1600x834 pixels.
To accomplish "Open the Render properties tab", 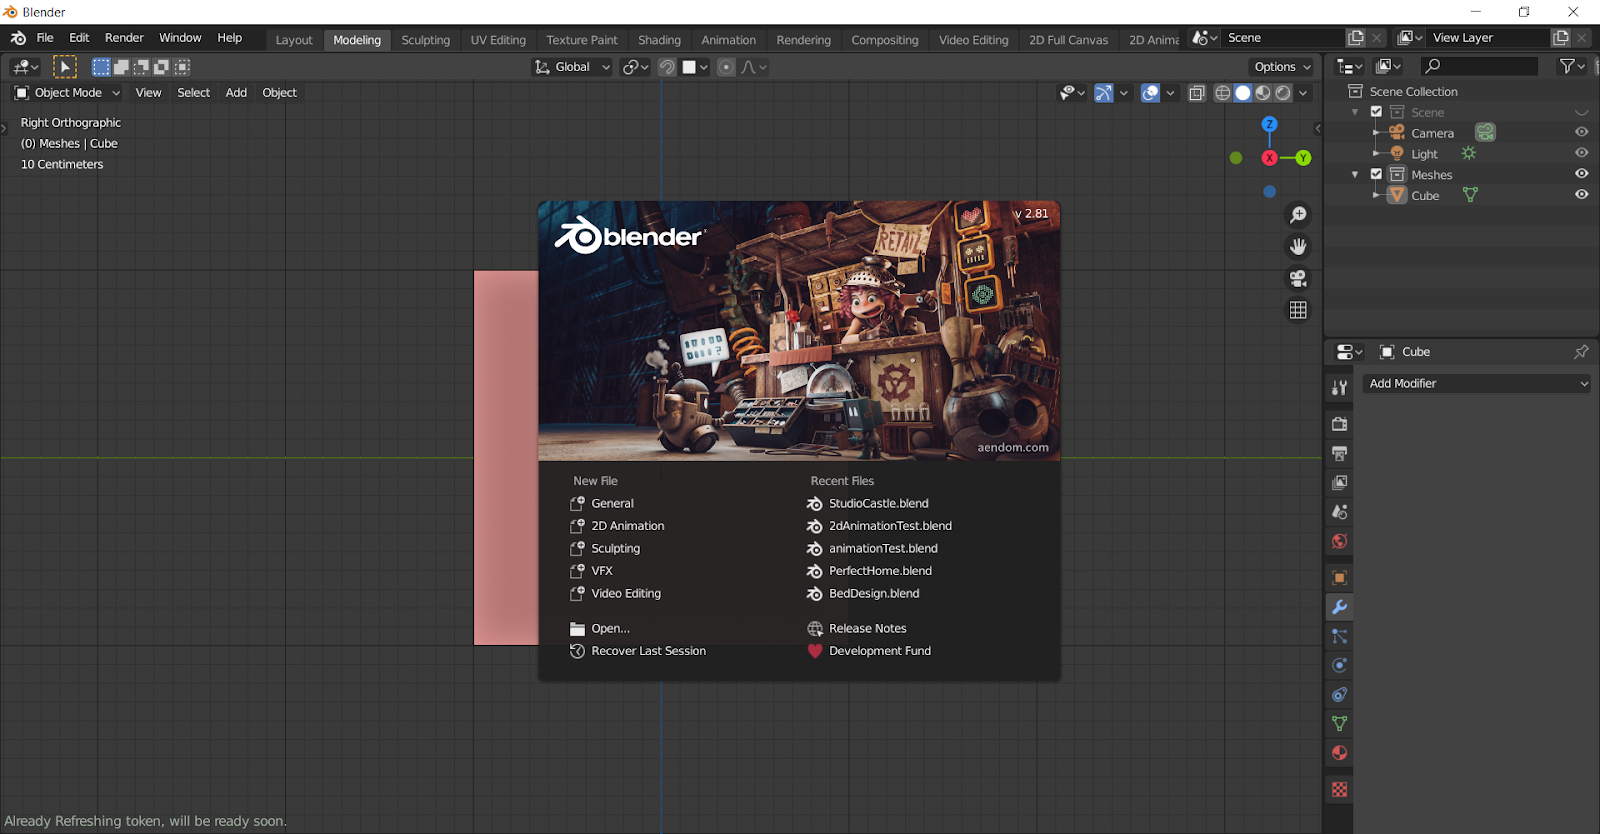I will tap(1339, 424).
